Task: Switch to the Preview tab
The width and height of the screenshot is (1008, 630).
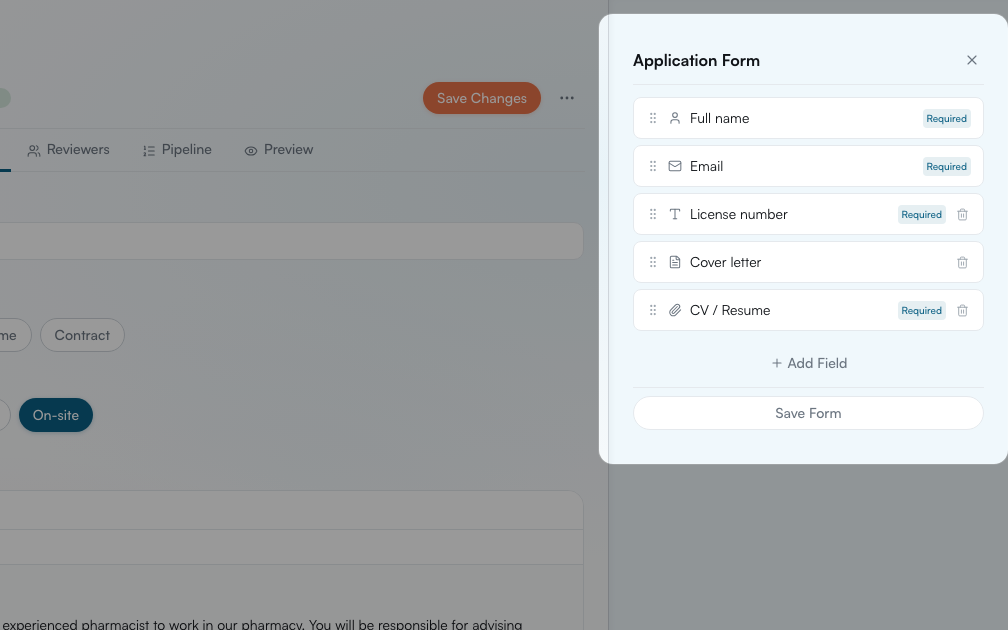Action: 278,150
